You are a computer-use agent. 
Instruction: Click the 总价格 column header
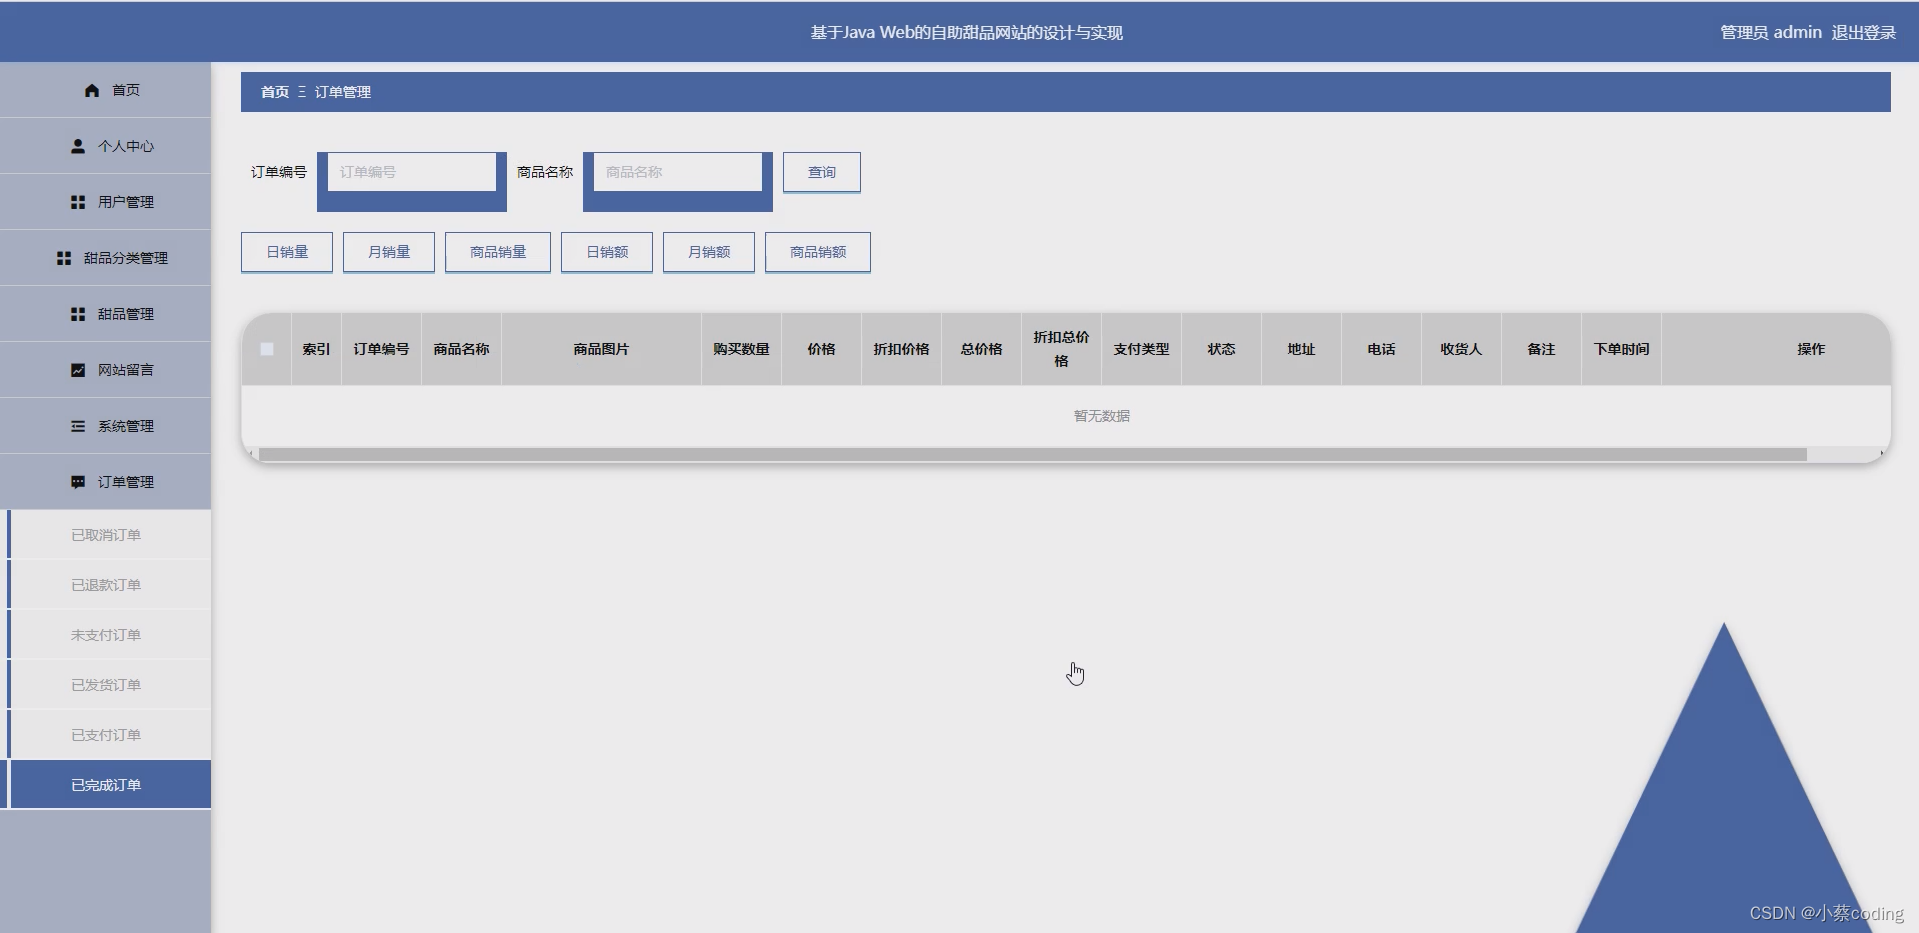click(x=981, y=349)
